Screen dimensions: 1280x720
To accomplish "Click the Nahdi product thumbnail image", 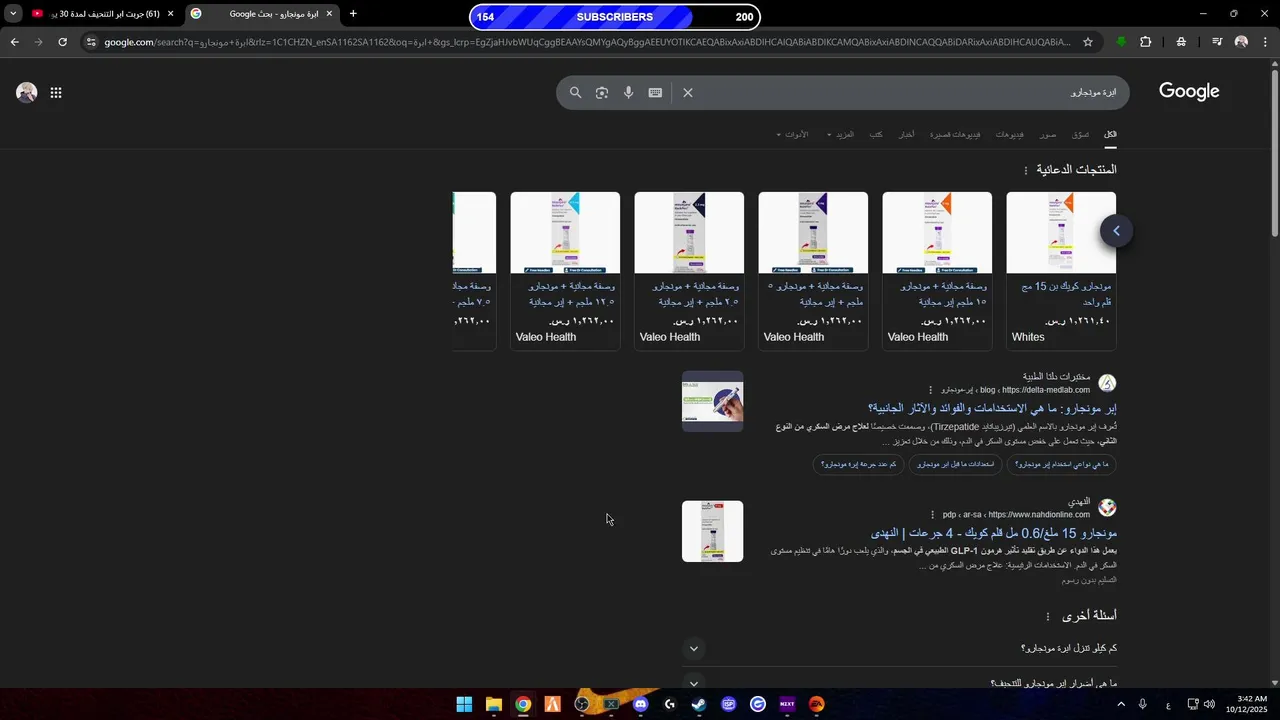I will (712, 531).
